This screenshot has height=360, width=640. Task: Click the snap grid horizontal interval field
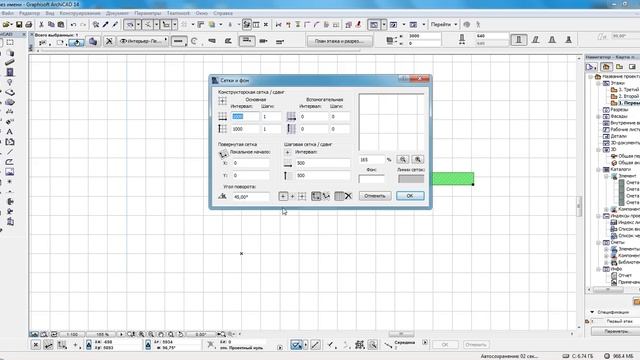coord(322,163)
